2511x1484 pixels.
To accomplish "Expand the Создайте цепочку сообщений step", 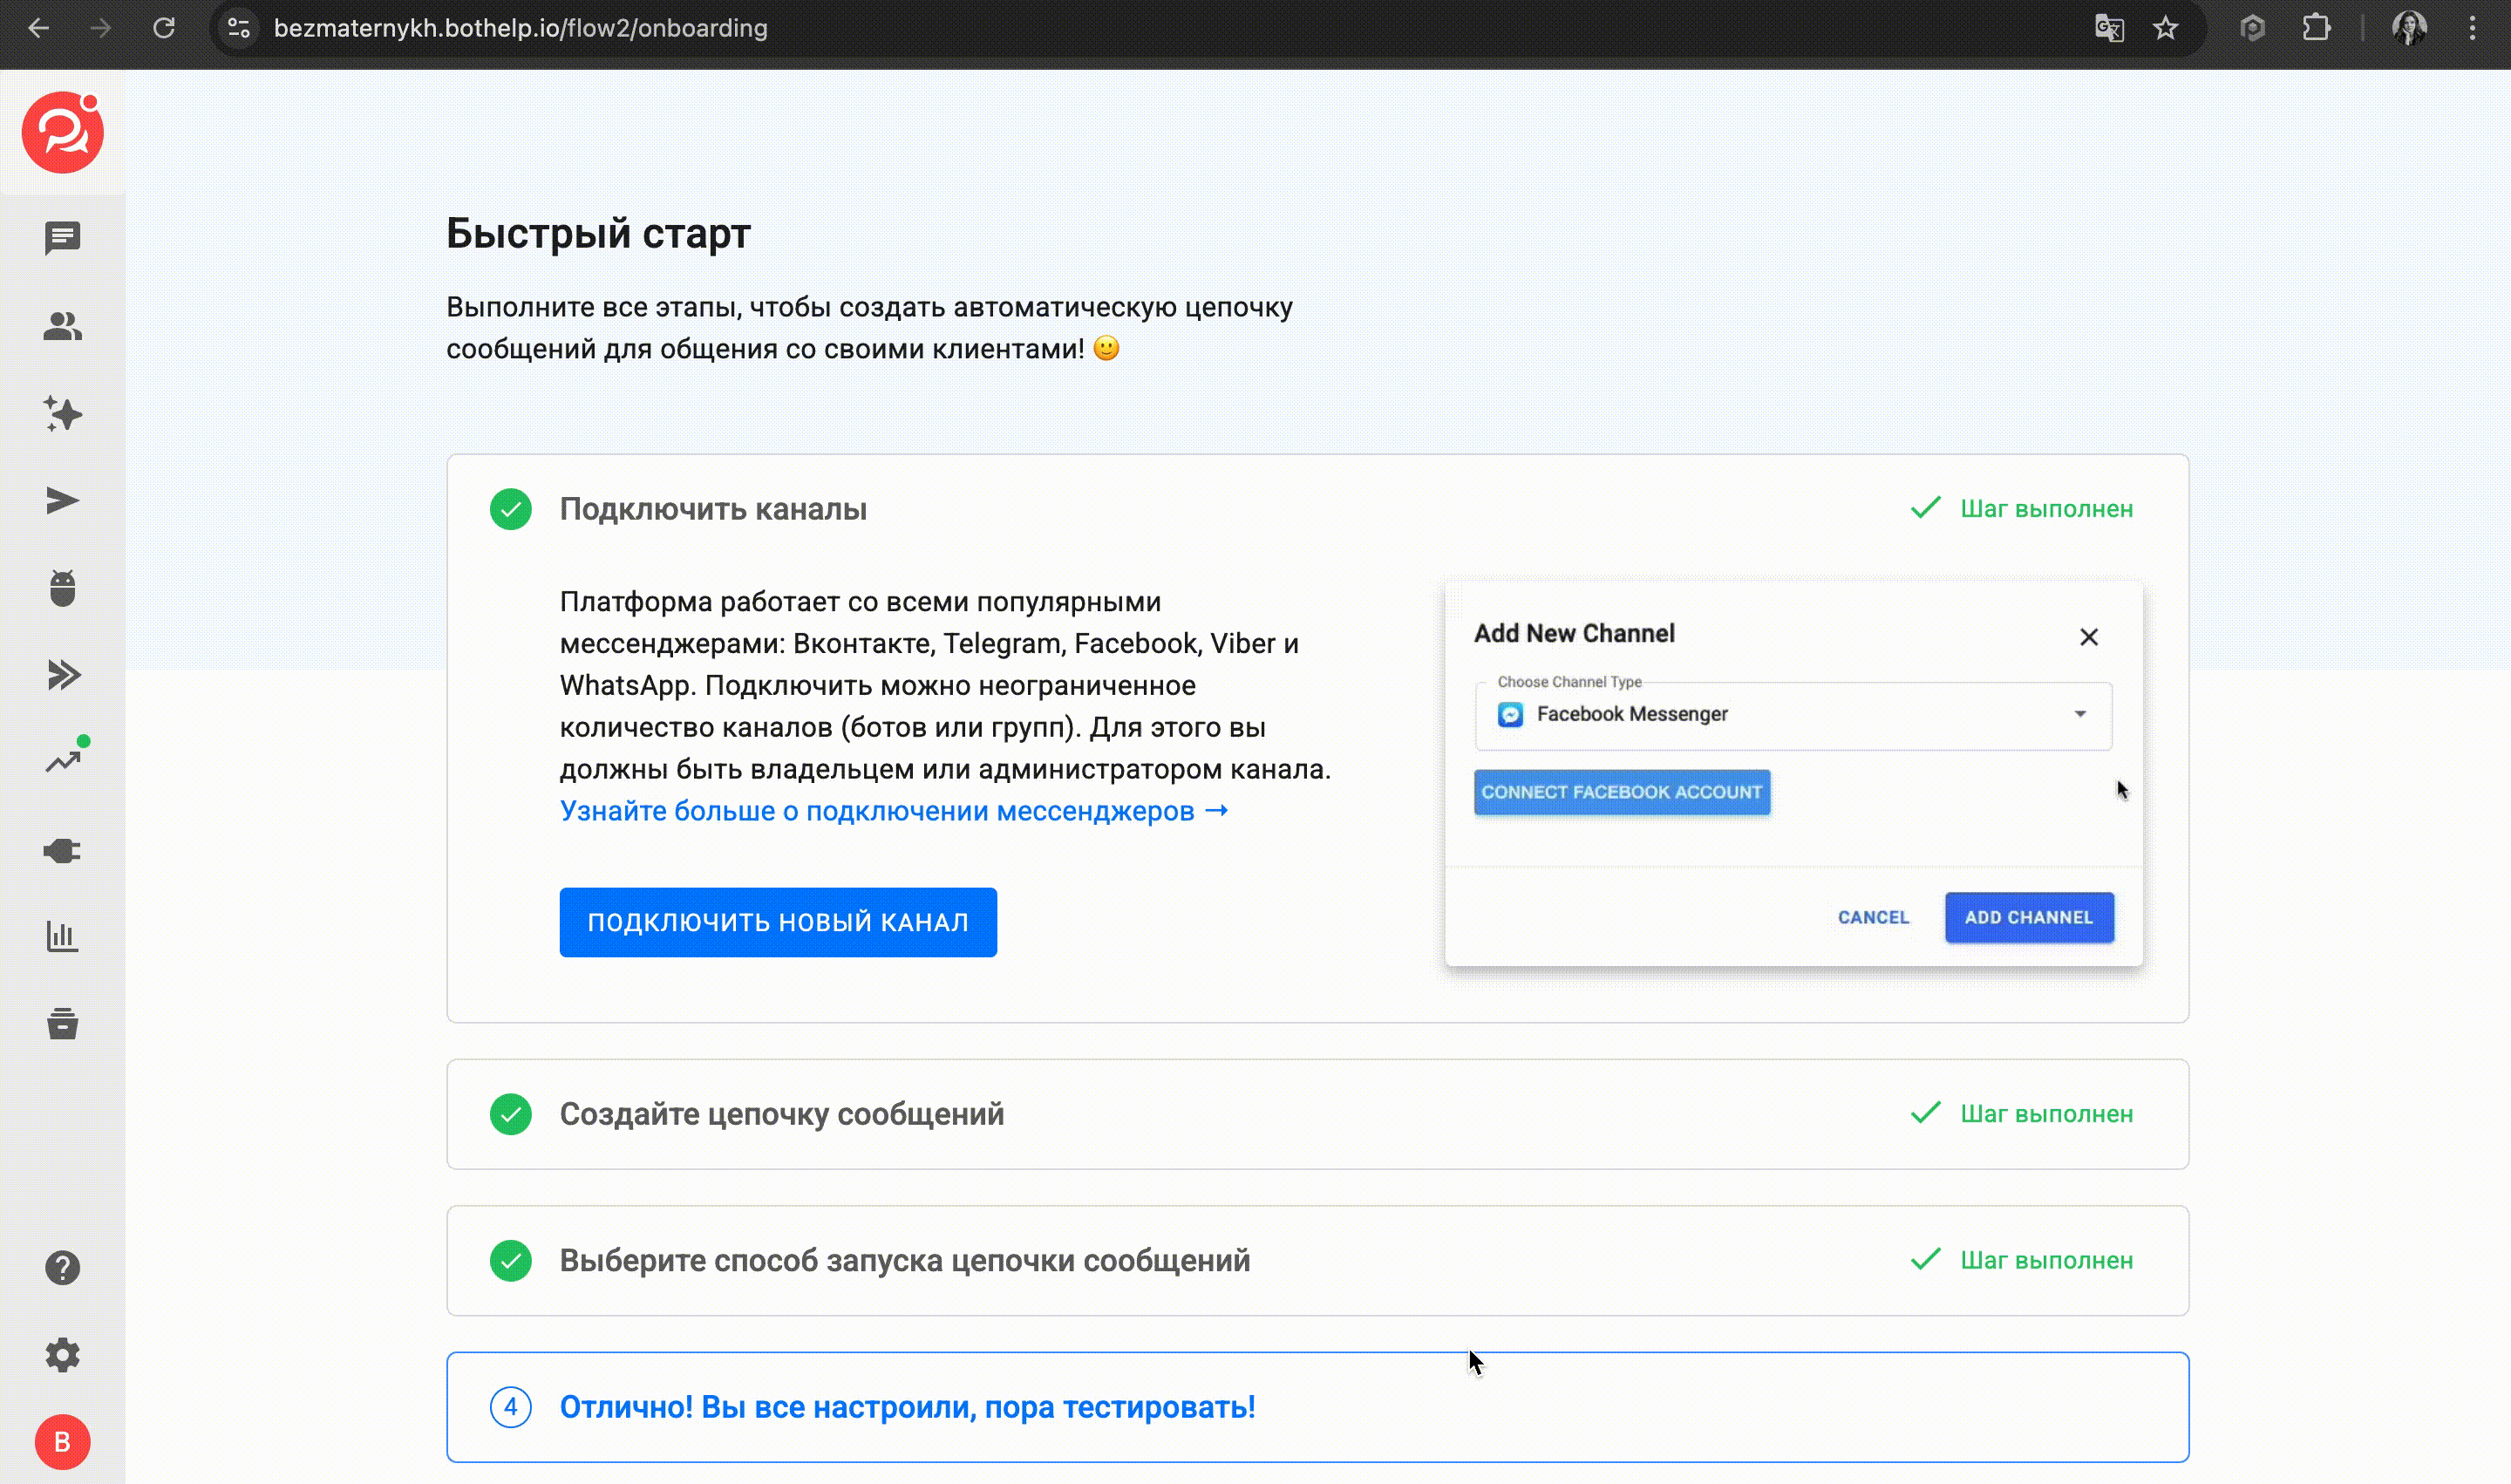I will (781, 1114).
